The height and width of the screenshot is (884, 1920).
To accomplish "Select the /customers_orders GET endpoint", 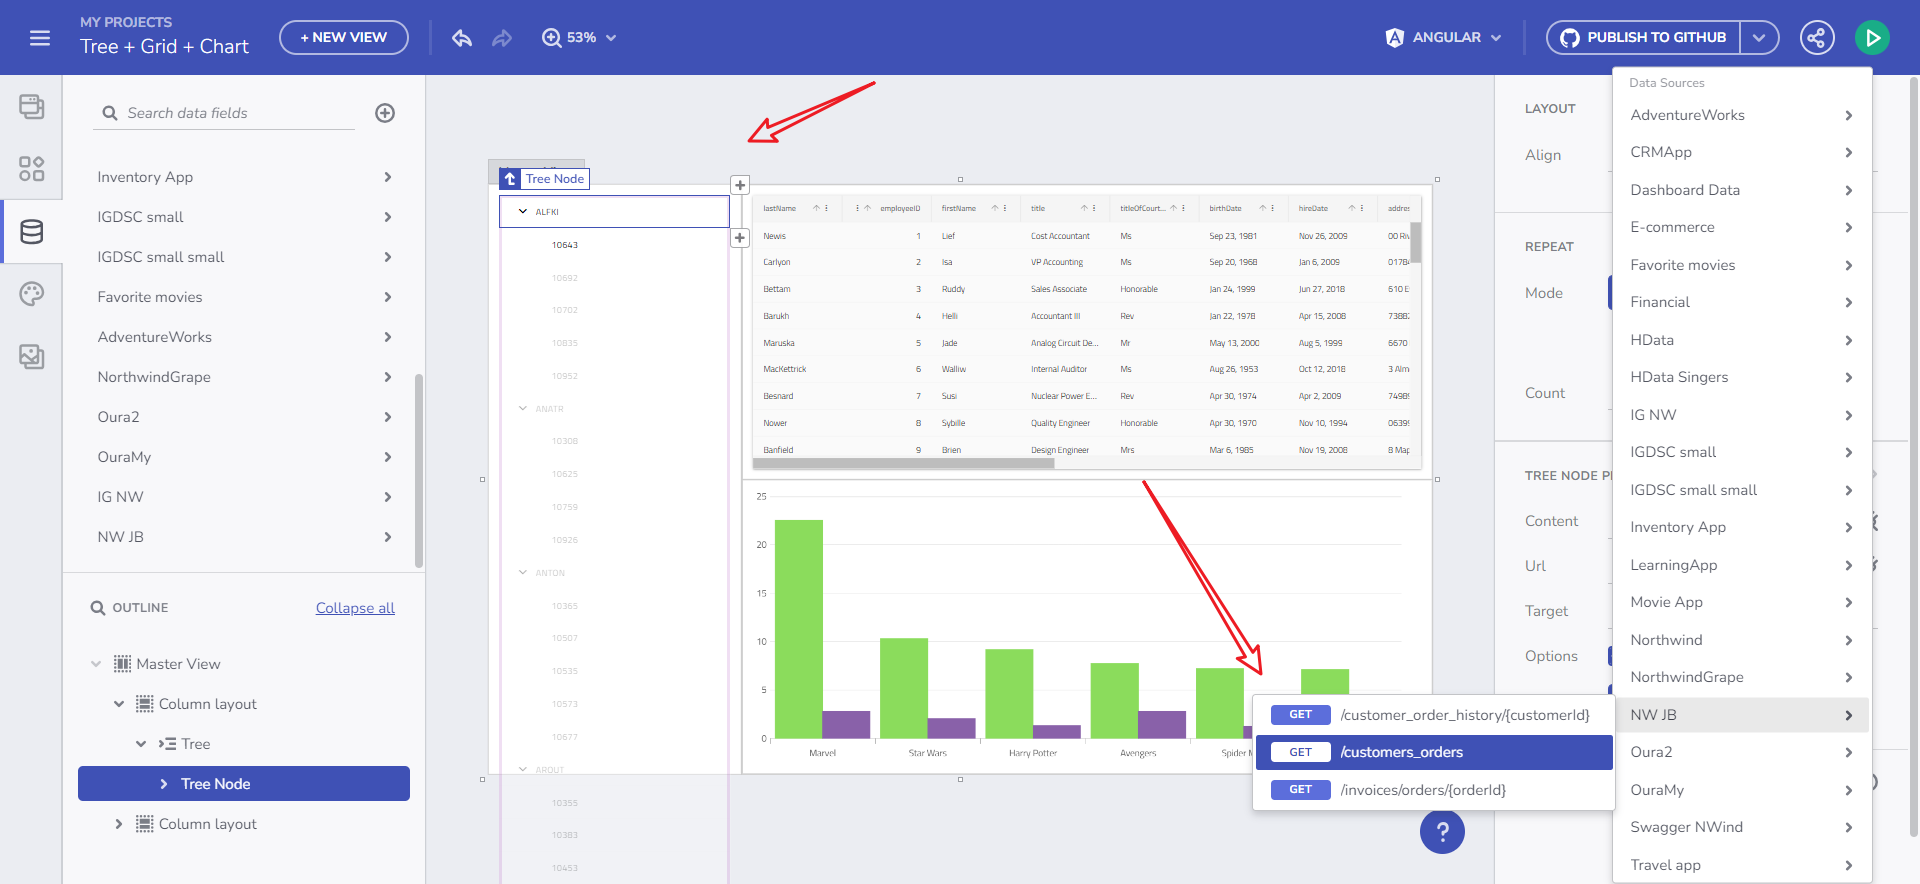I will (x=1433, y=752).
